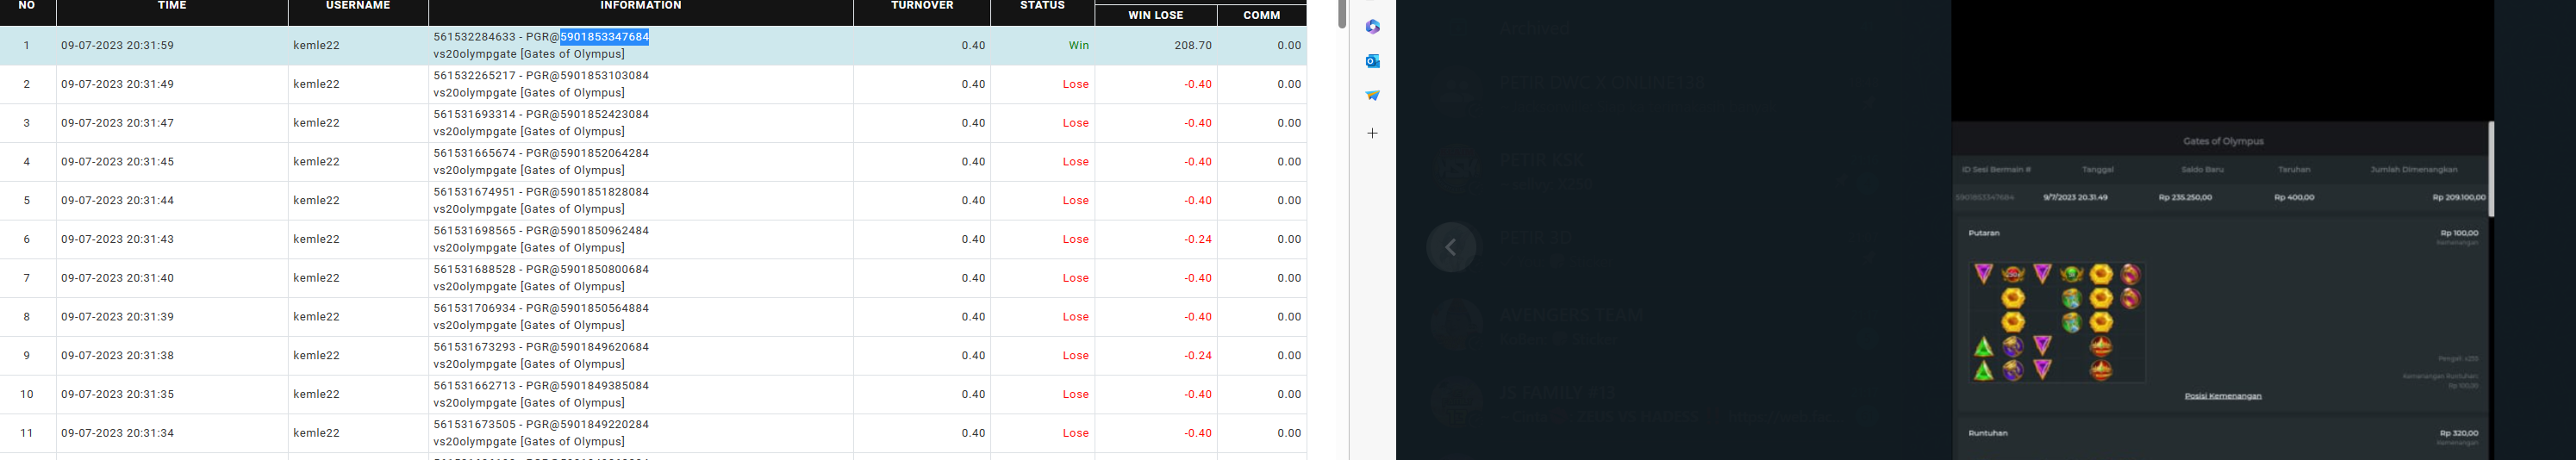Click info 561531662713 - PGR@5901849385084
Screen dimensions: 2576x460
point(541,385)
